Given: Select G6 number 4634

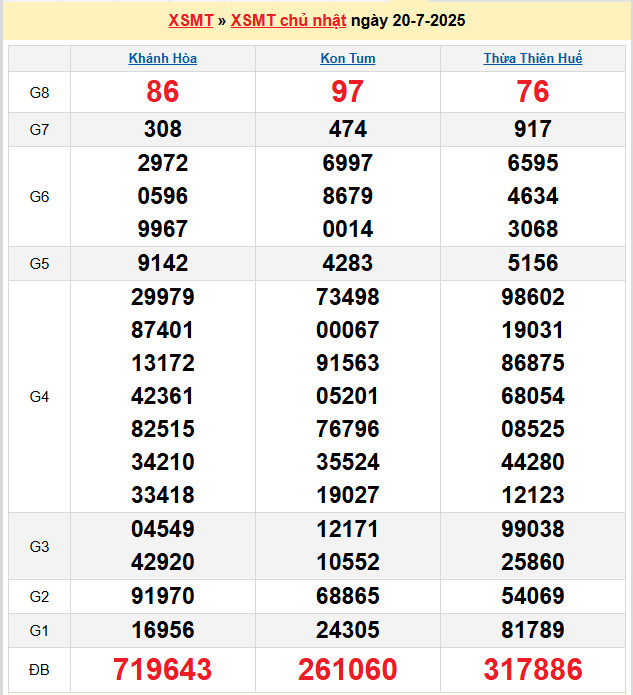Looking at the screenshot, I should pos(533,196).
